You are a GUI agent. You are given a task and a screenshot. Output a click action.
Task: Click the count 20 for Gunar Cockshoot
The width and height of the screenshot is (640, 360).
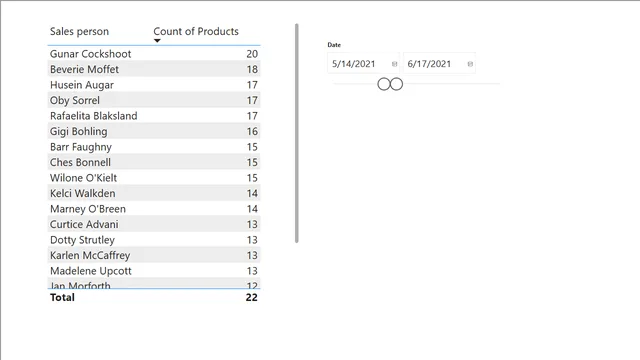pyautogui.click(x=252, y=54)
